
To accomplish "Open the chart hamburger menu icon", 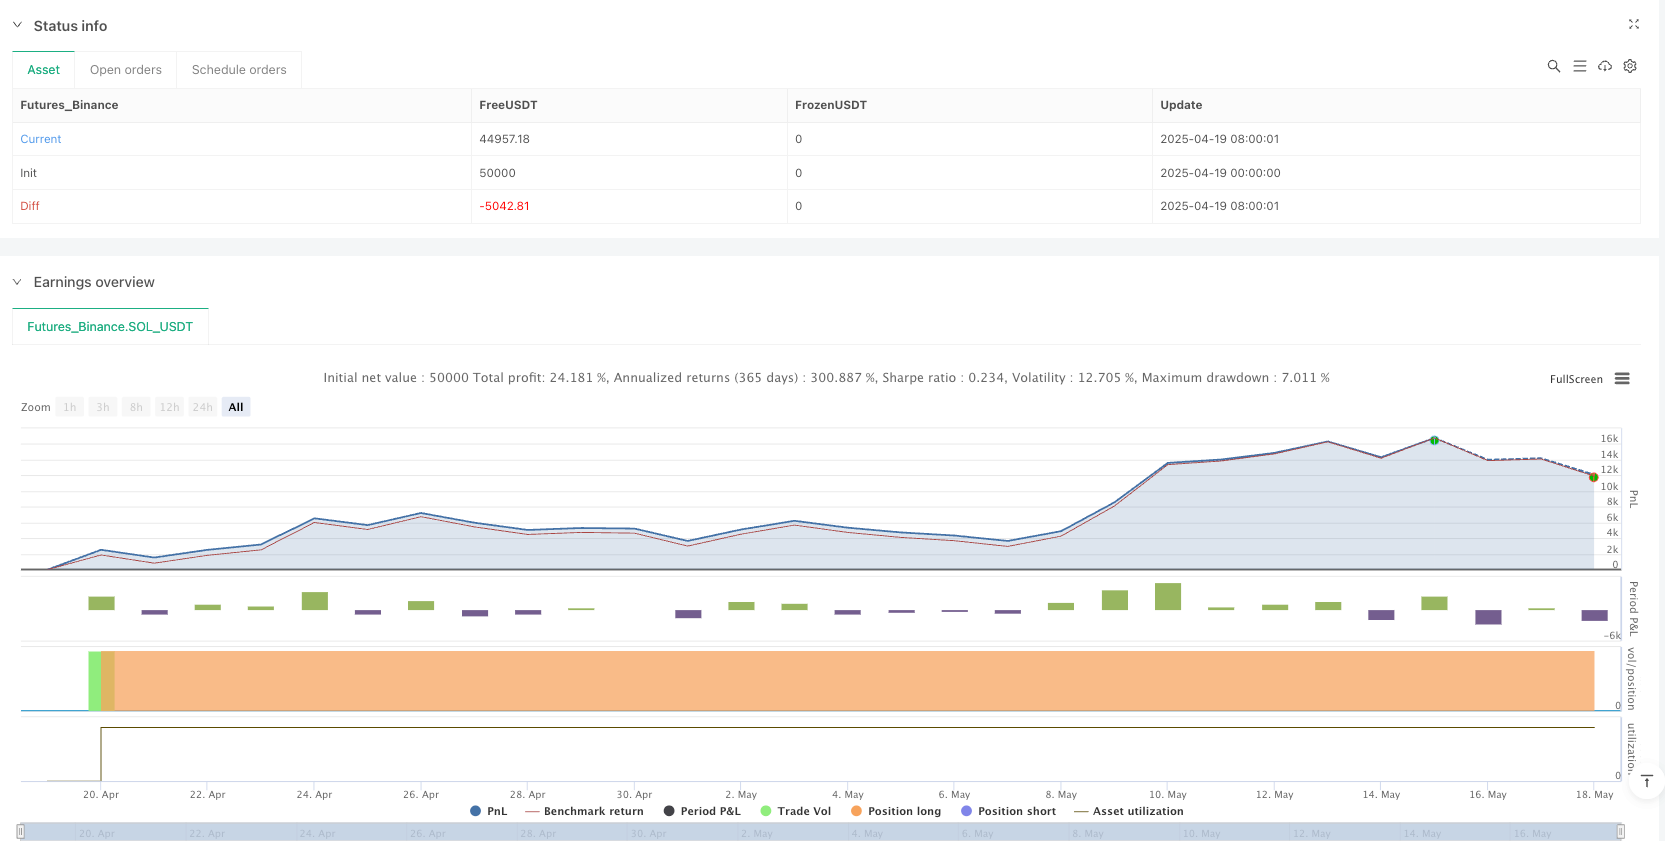I will 1622,379.
